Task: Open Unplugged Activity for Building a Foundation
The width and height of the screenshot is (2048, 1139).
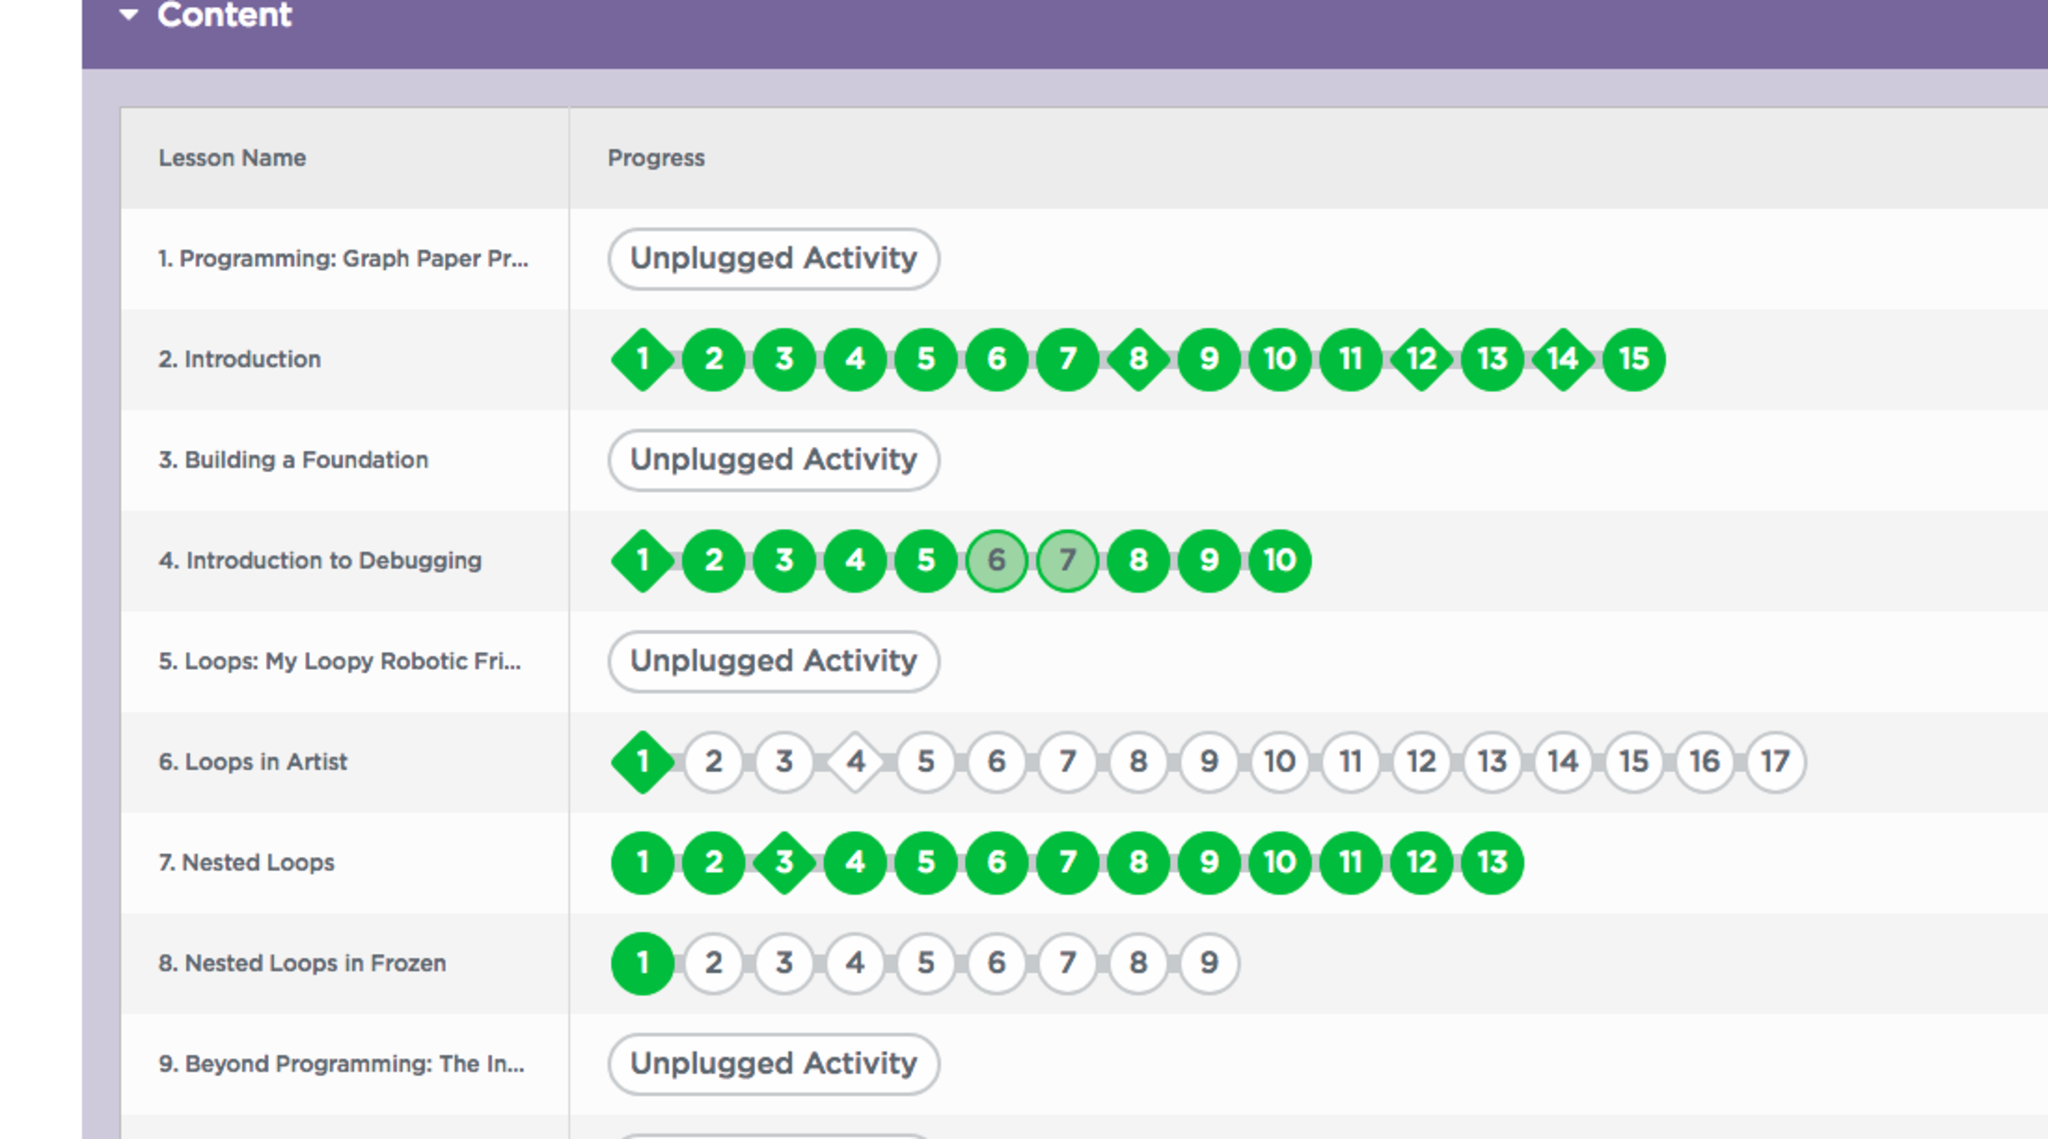Action: pyautogui.click(x=773, y=460)
